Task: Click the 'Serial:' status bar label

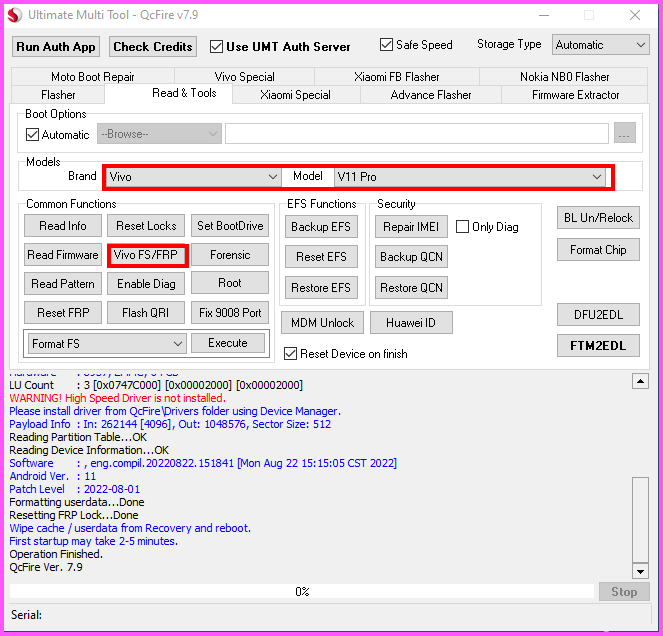Action: (x=26, y=614)
